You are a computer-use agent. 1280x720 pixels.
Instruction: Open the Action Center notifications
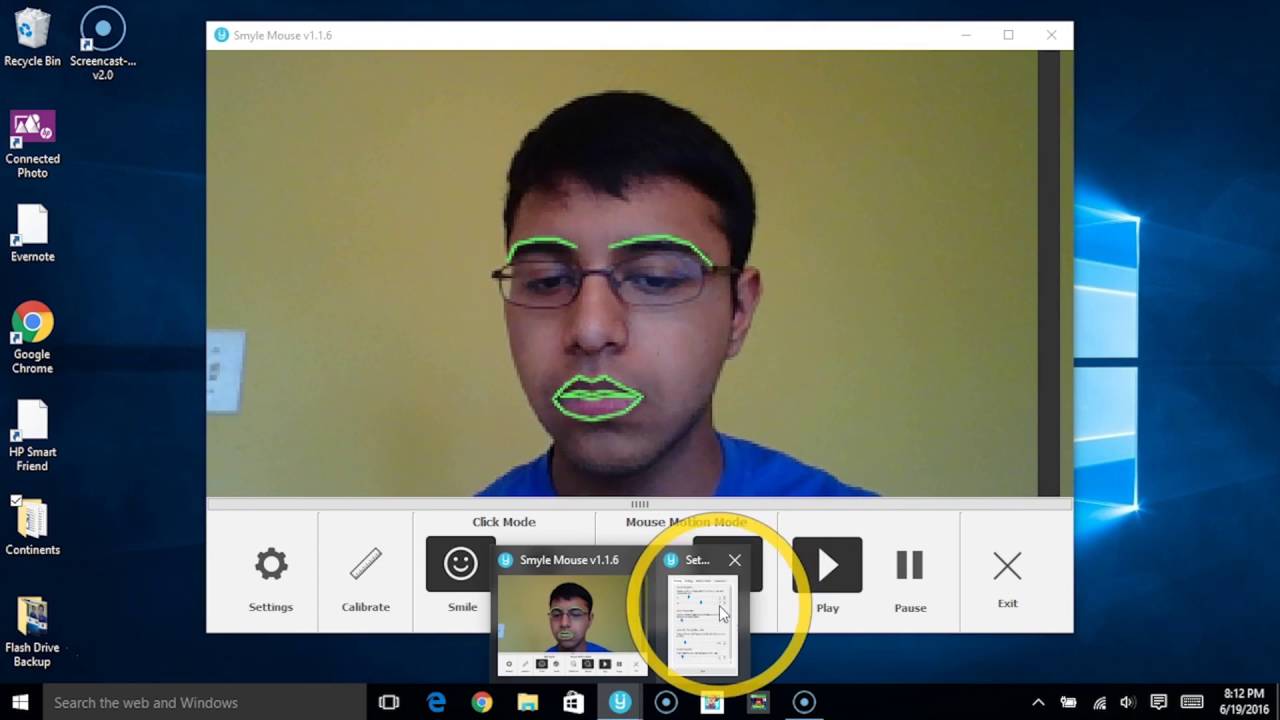pyautogui.click(x=1159, y=703)
